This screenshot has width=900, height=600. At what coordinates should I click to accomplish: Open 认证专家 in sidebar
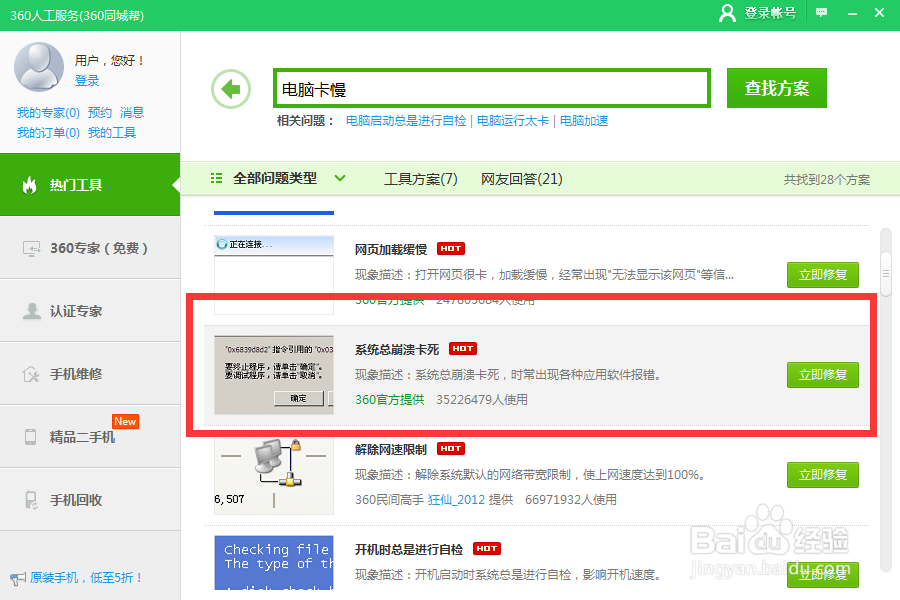[x=90, y=311]
